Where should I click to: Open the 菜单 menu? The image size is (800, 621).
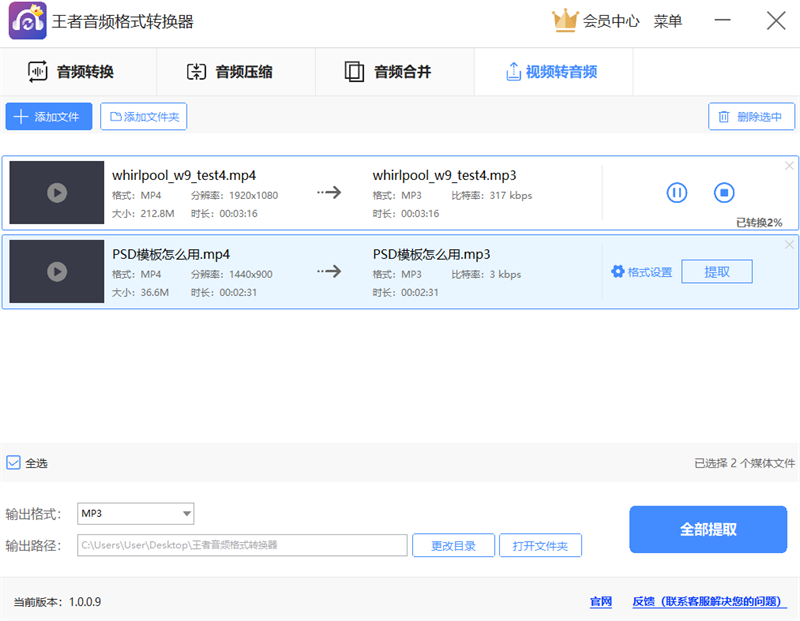pos(668,20)
